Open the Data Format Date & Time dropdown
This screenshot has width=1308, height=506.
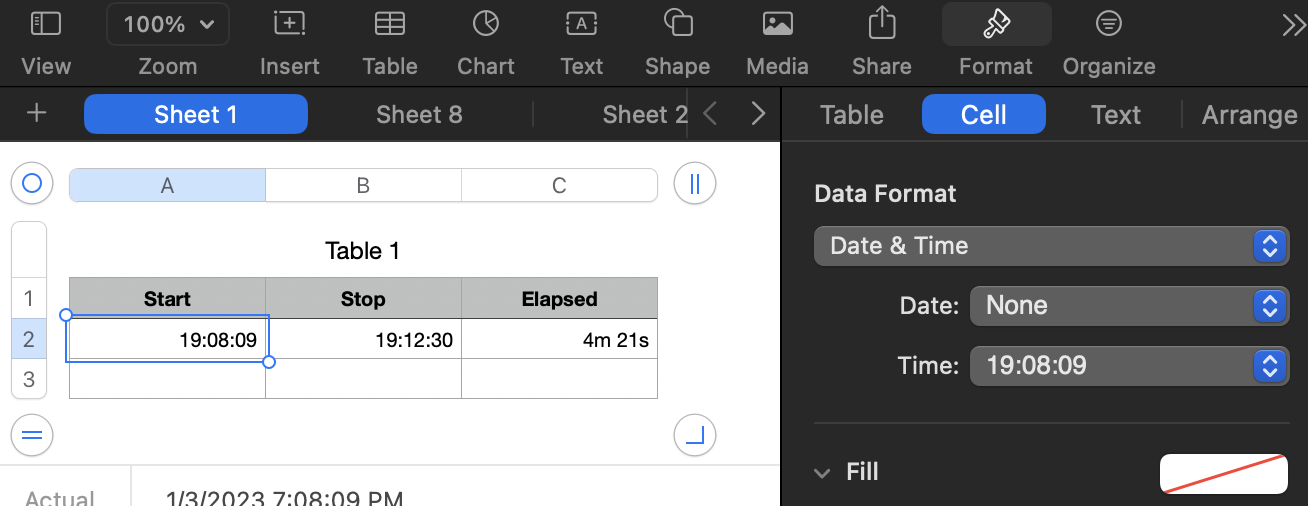(1051, 246)
